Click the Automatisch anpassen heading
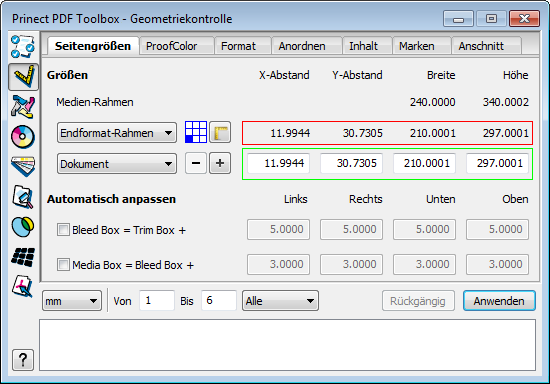Viewport: 550px width, 384px height. (111, 199)
